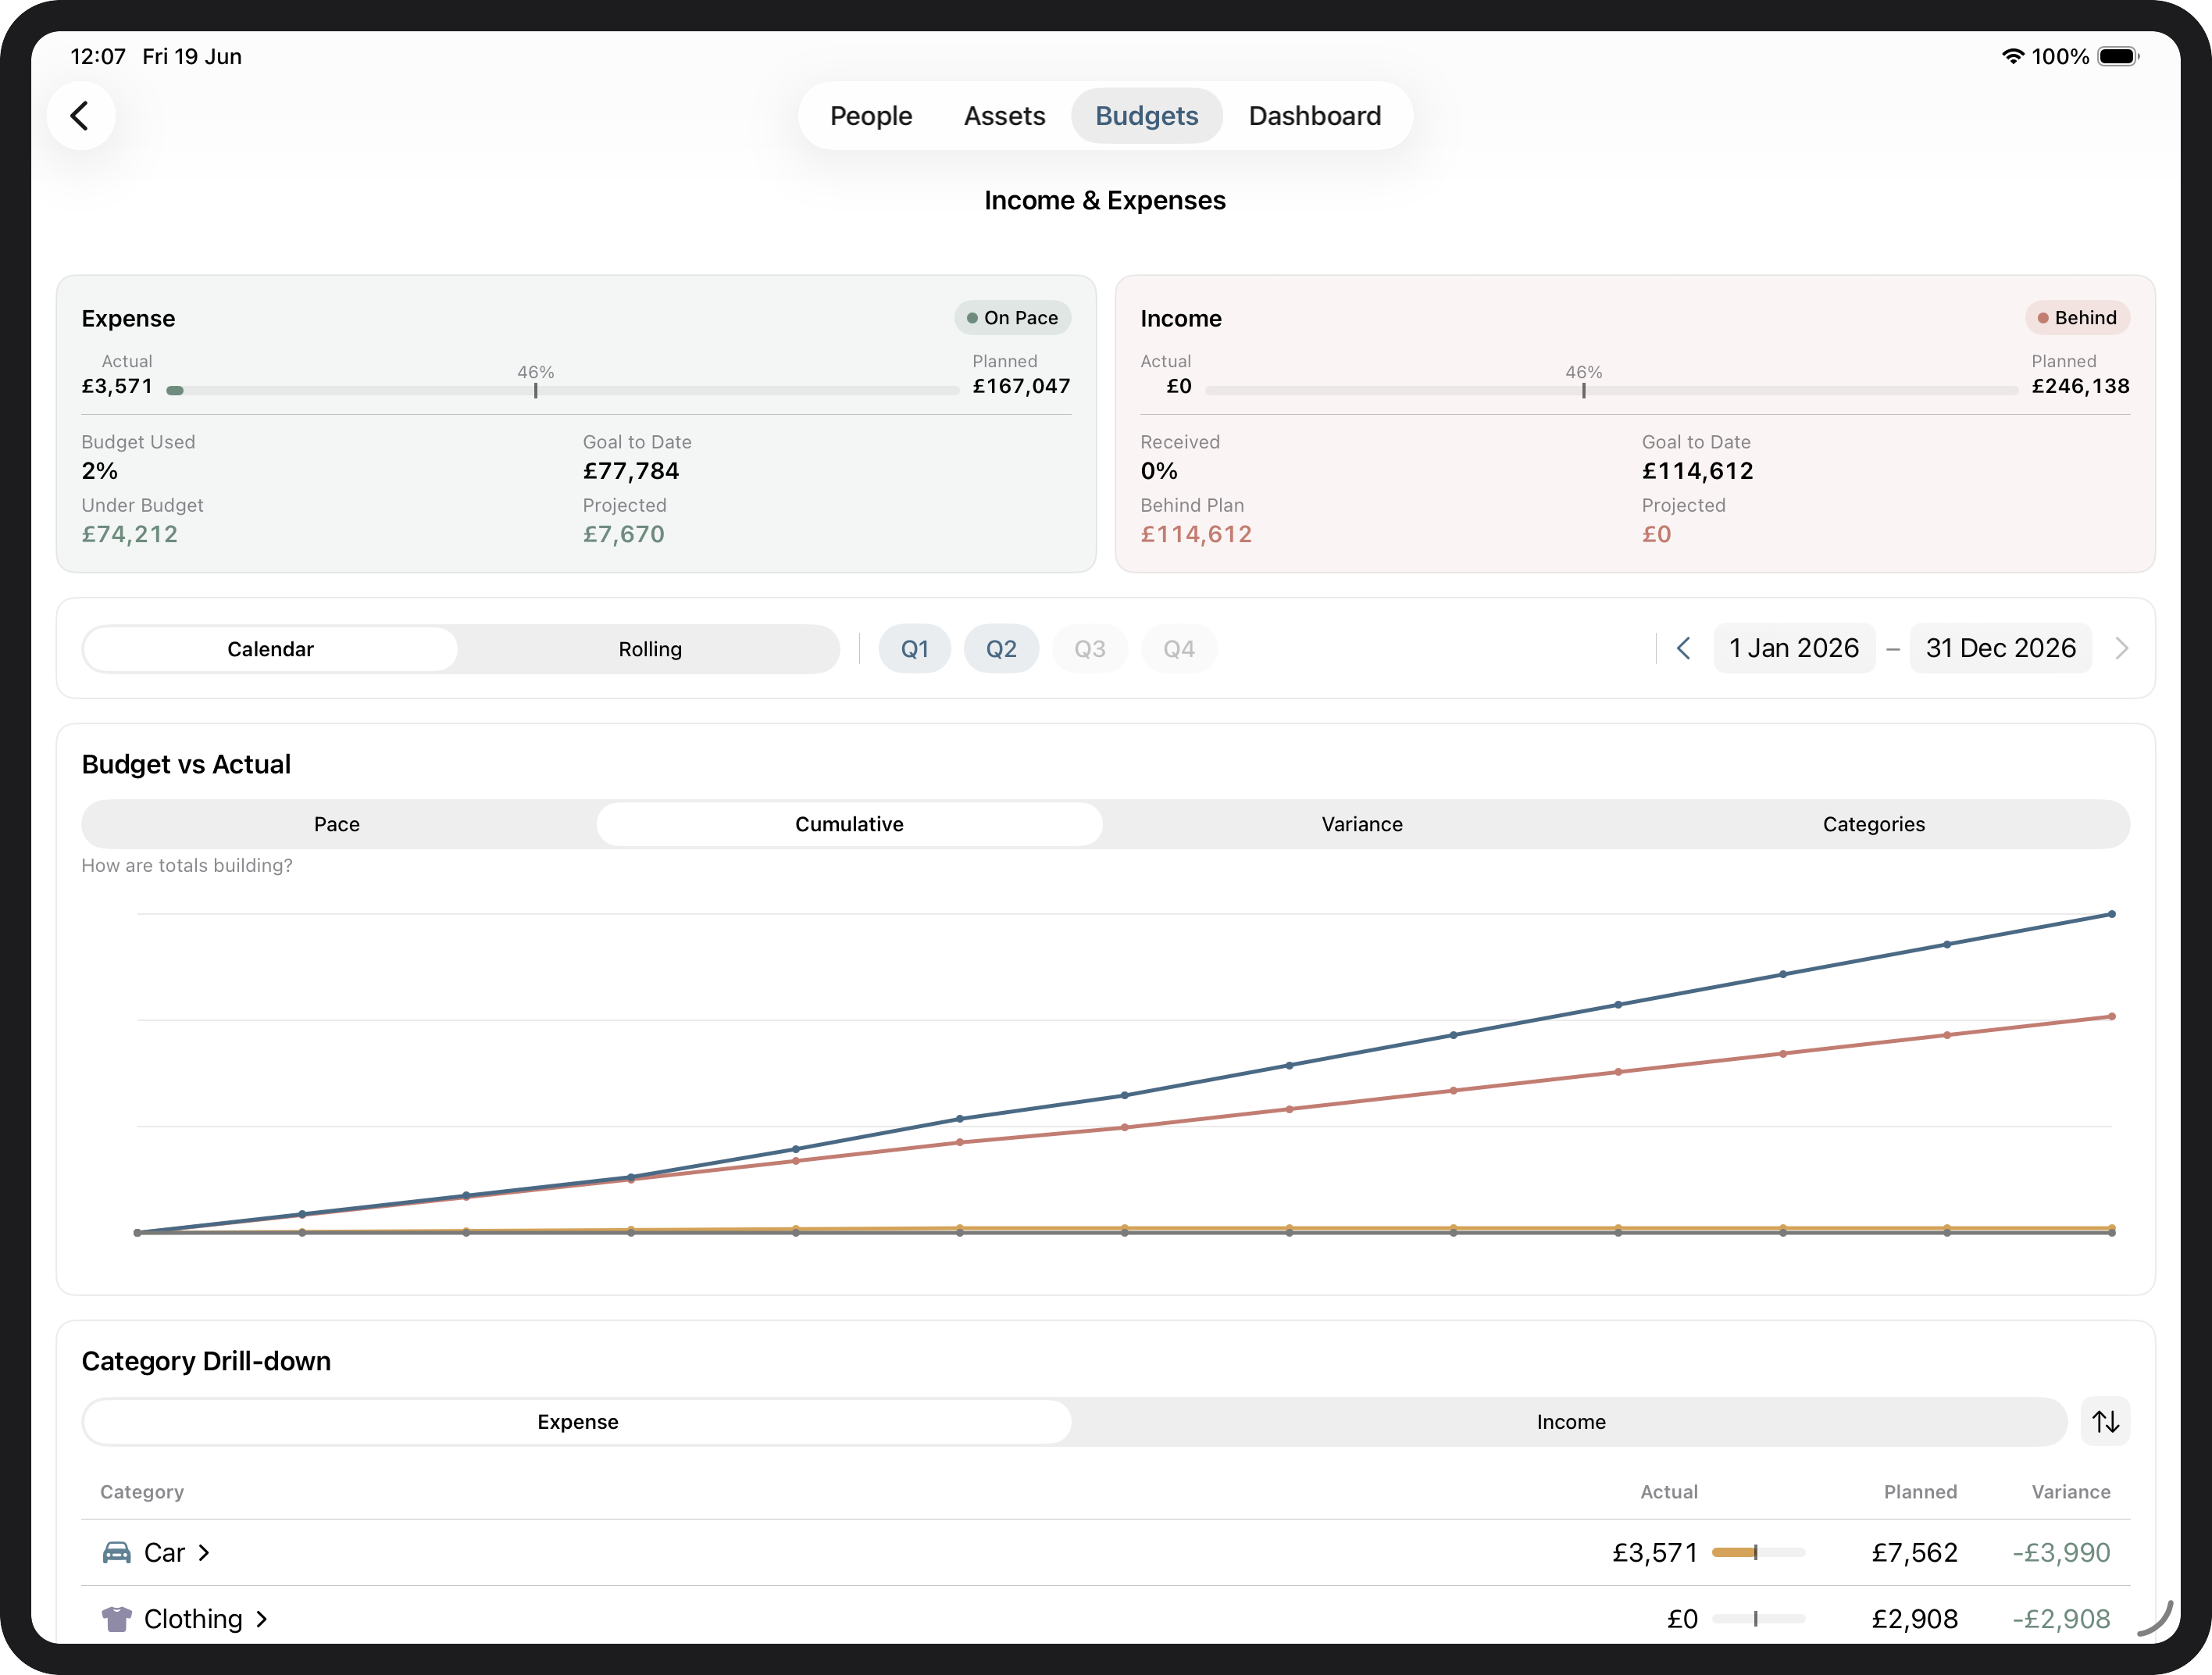This screenshot has width=2212, height=1675.
Task: Click the Expense projected value £7,670
Action: pyautogui.click(x=624, y=534)
